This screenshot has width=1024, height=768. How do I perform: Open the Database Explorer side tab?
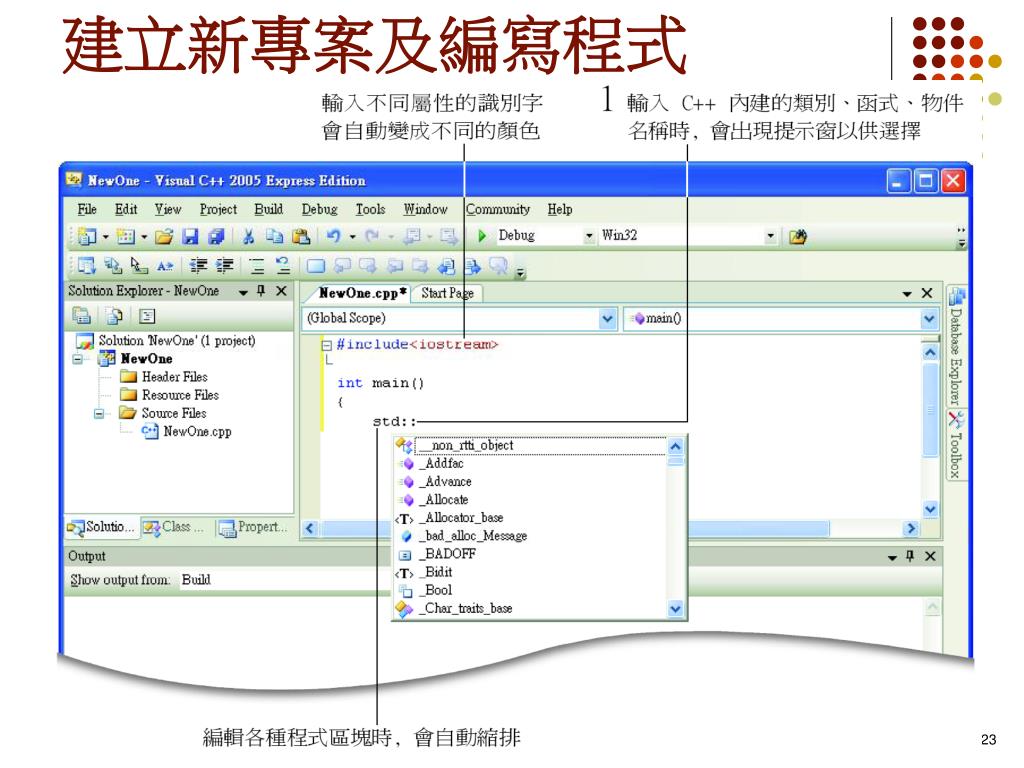click(x=956, y=347)
